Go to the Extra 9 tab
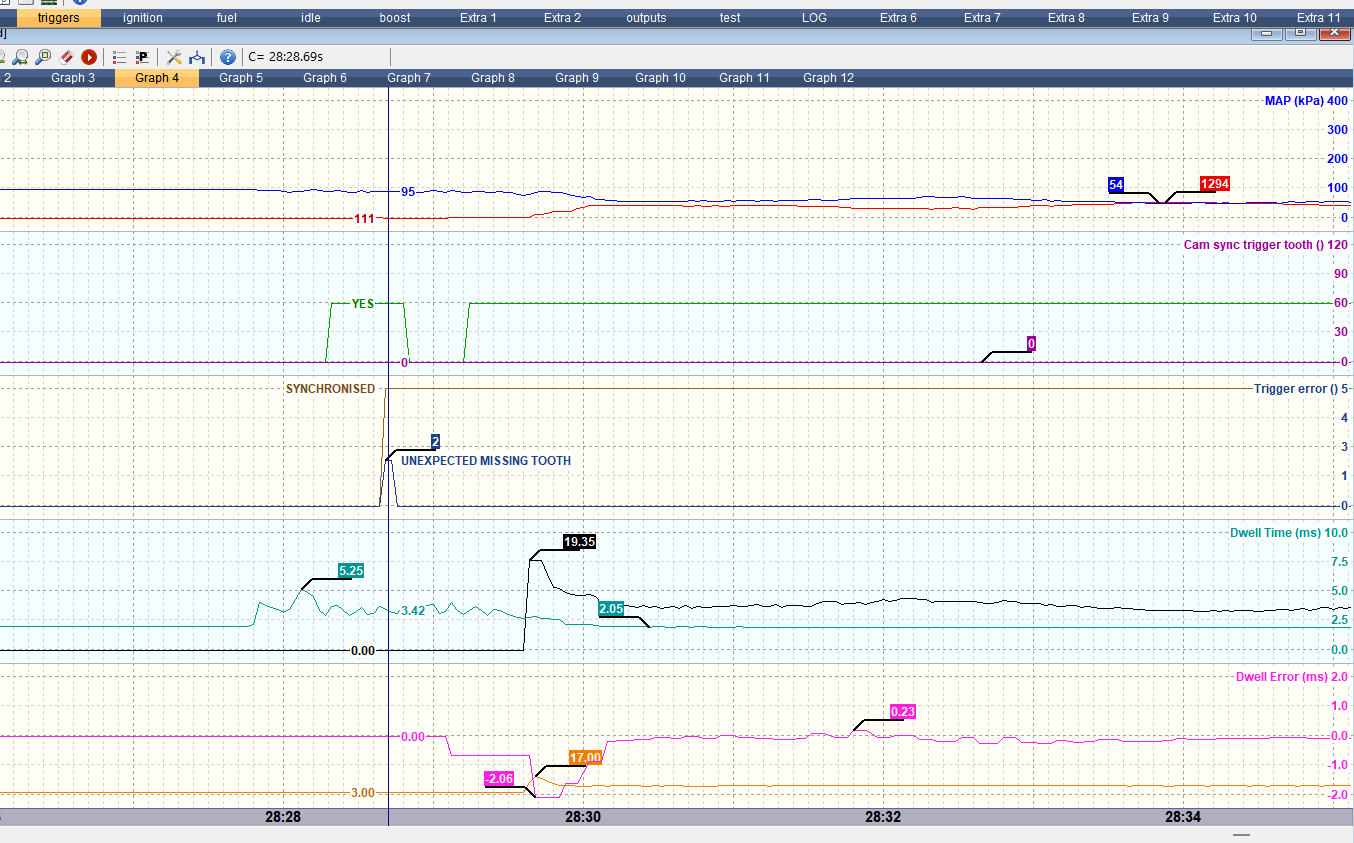The image size is (1354, 843). (x=1151, y=18)
